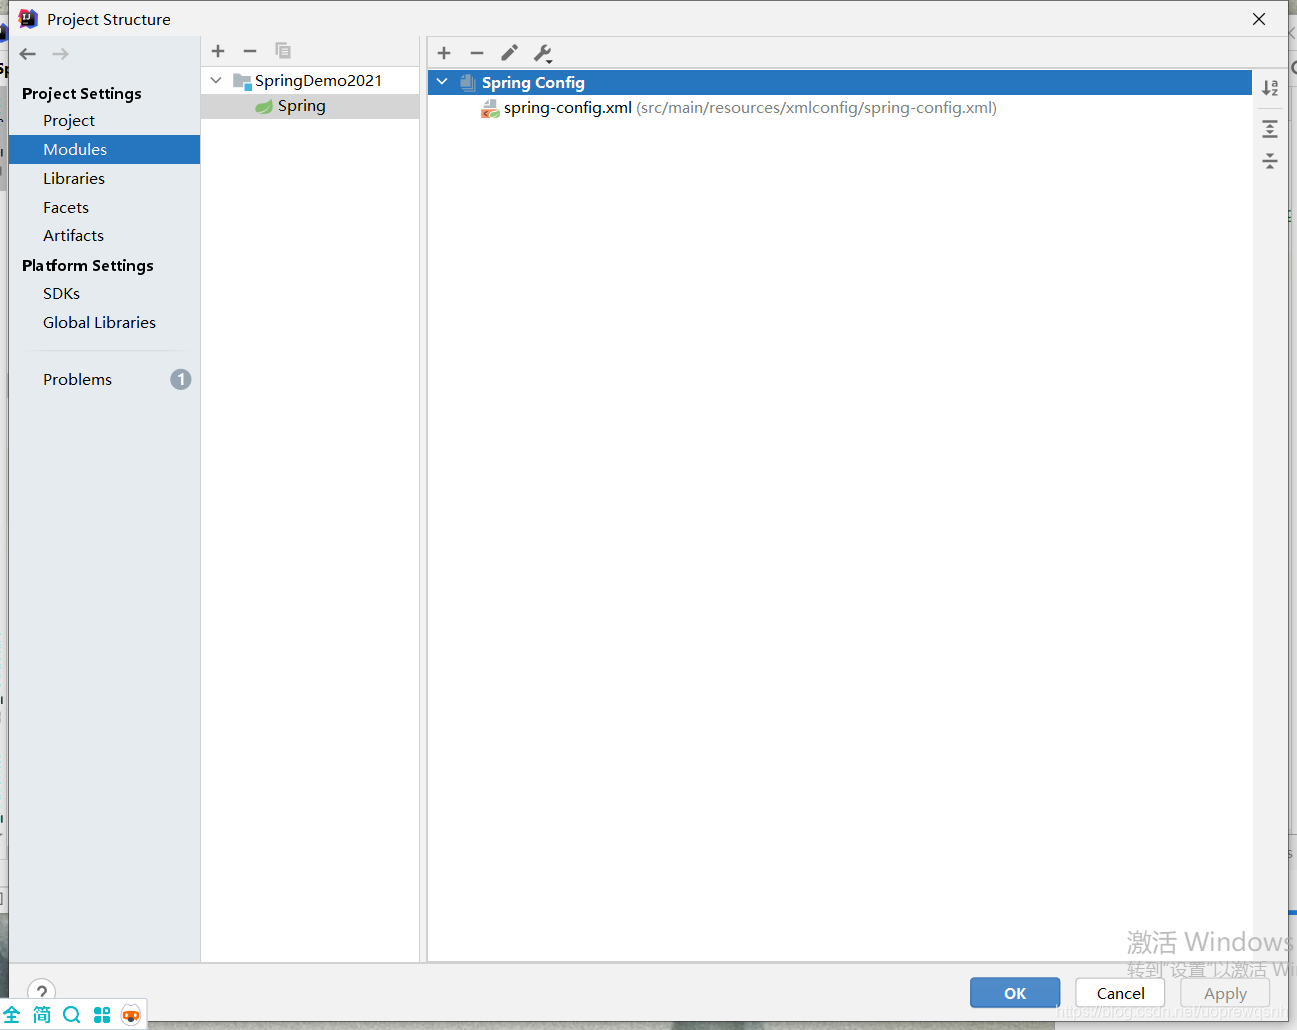Select the Spring facet row
Screen dimensions: 1297x1030
tap(310, 106)
